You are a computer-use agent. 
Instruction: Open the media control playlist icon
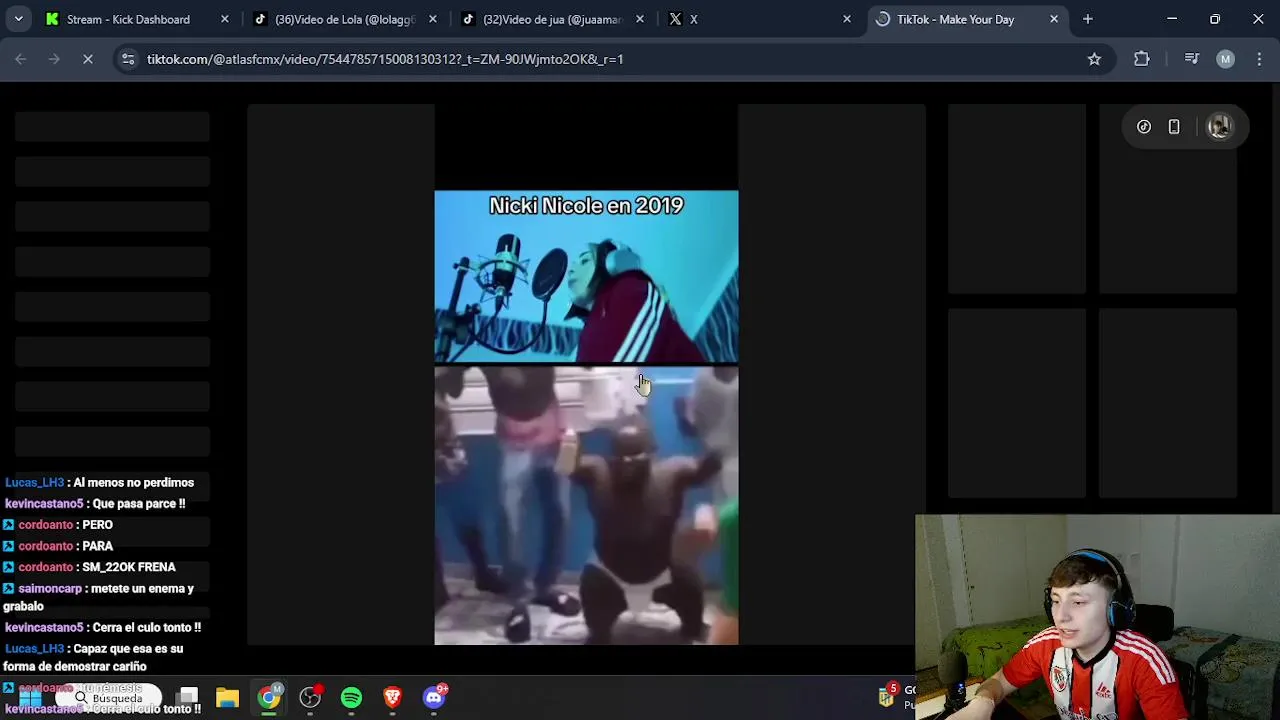coord(1191,59)
